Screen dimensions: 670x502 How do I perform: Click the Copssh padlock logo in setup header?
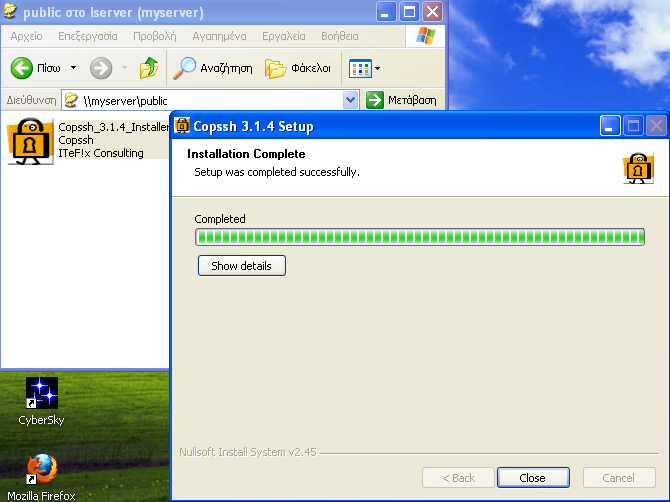[638, 168]
